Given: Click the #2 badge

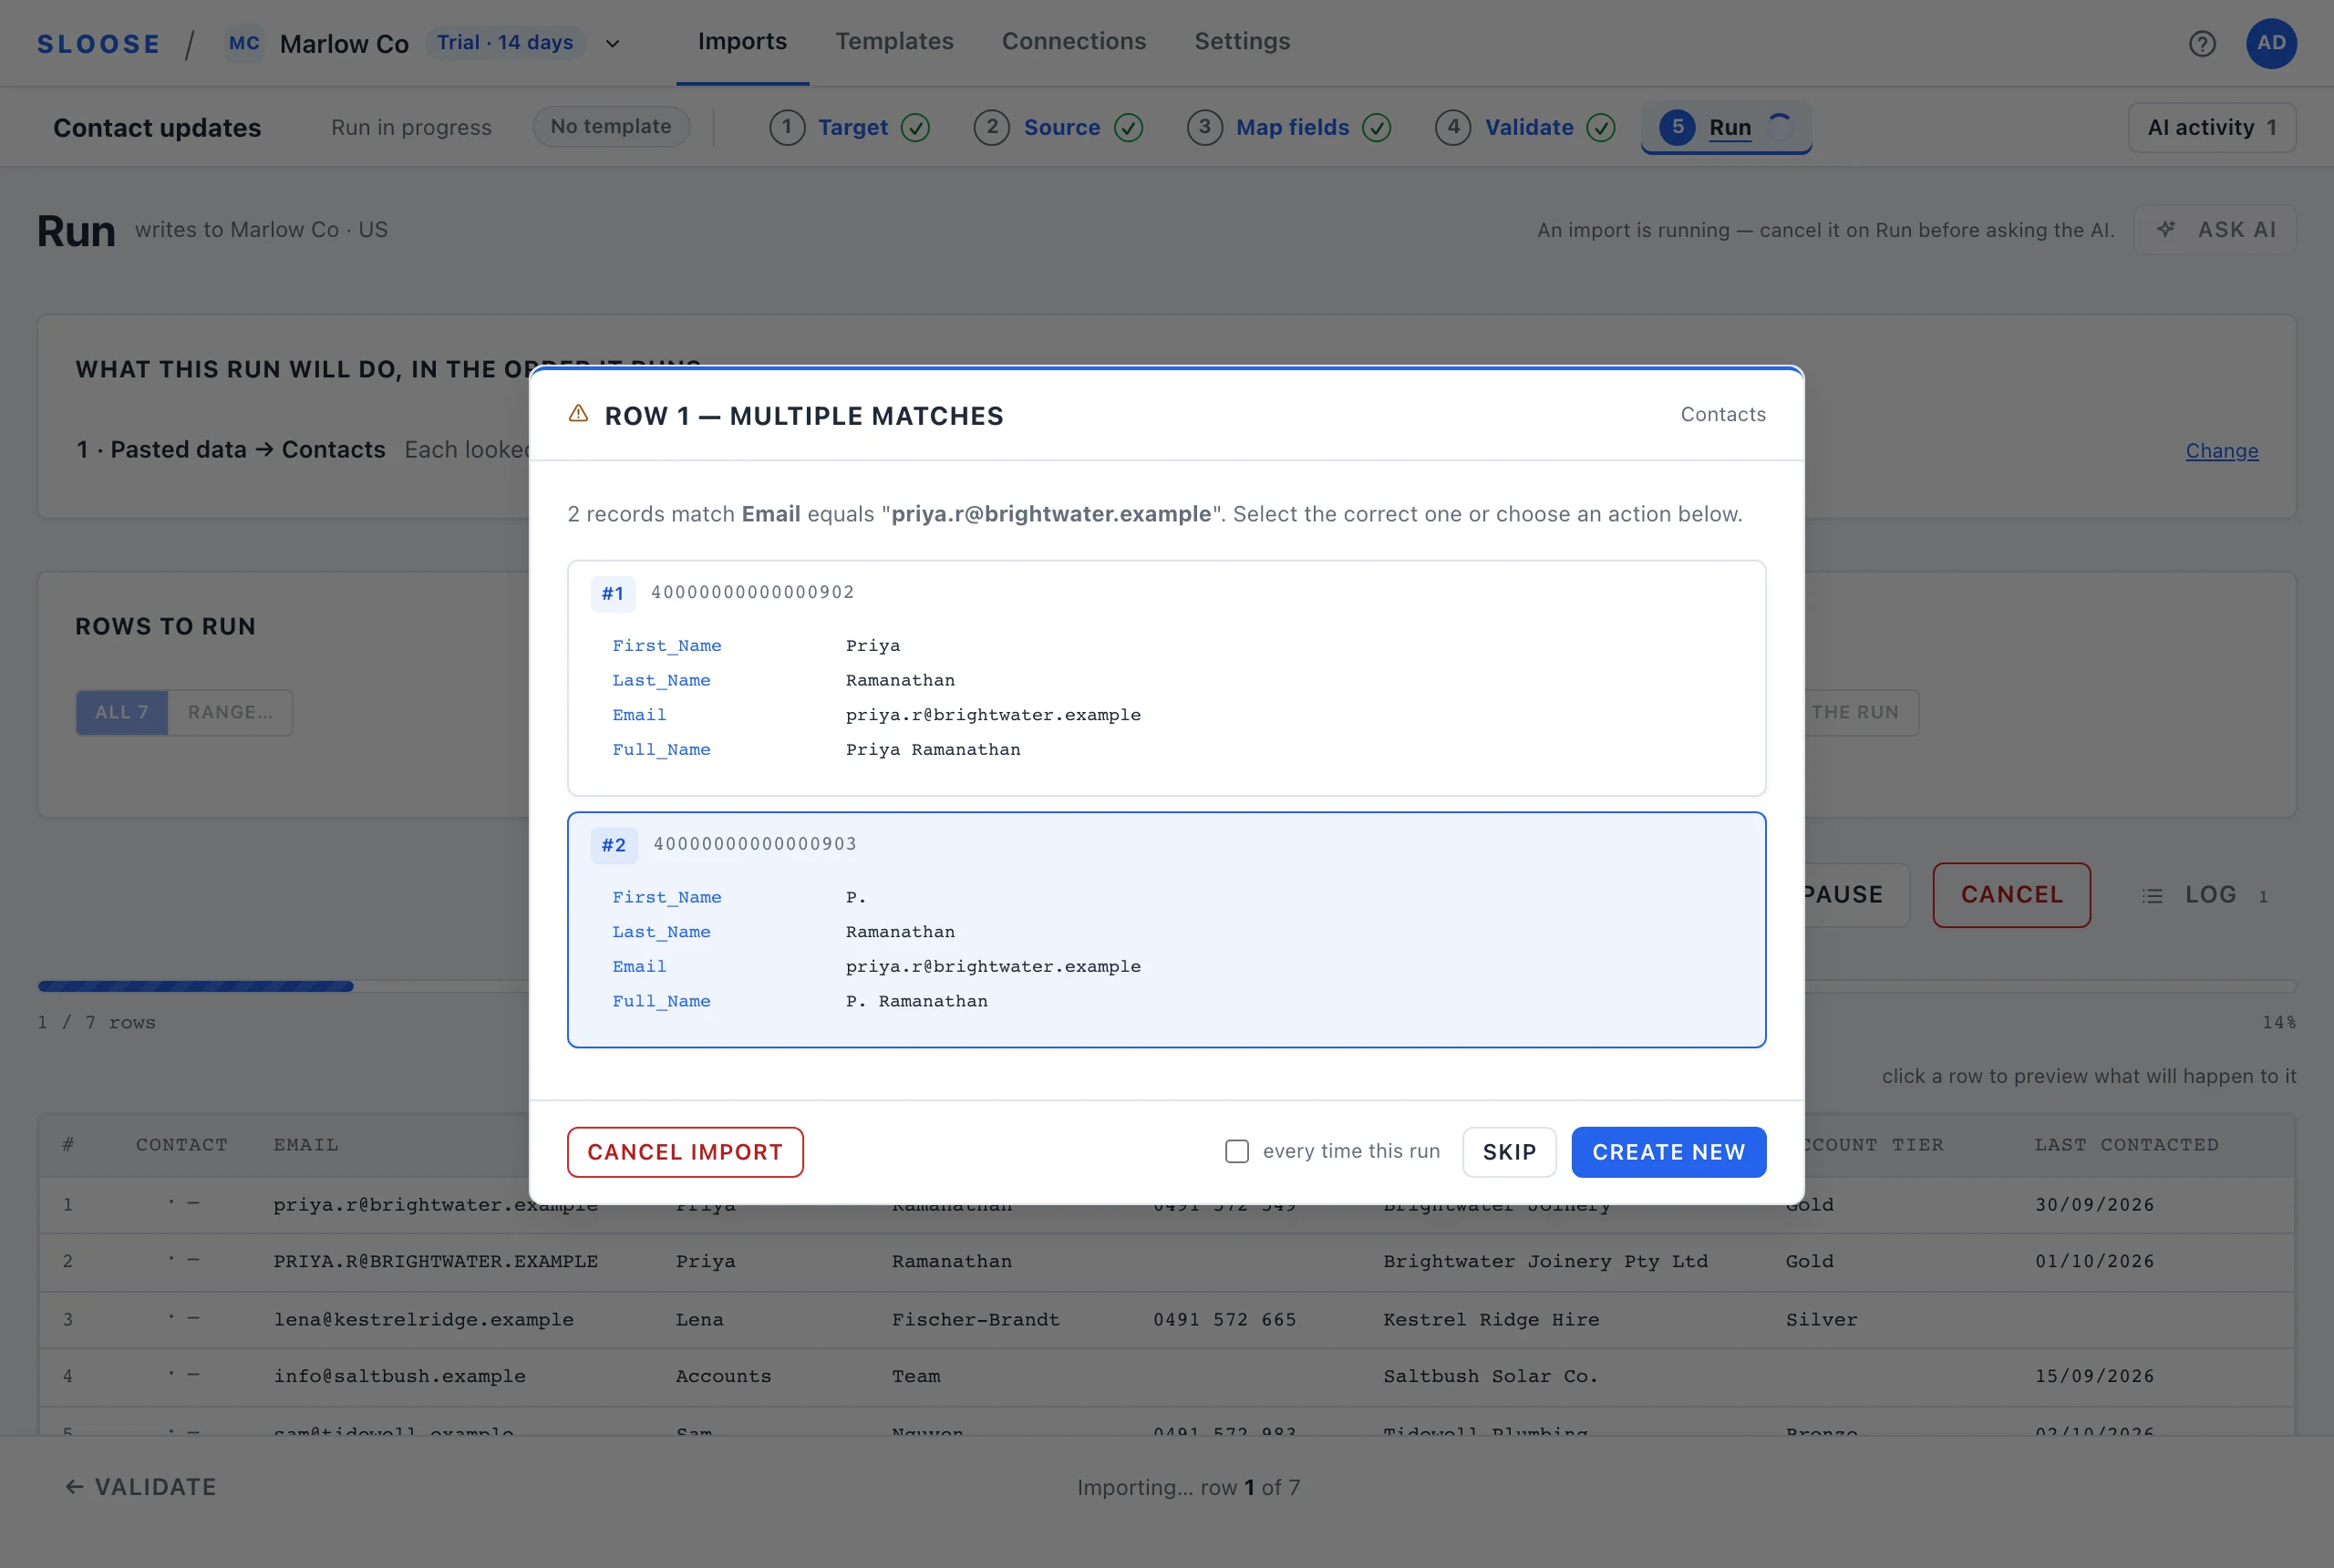Looking at the screenshot, I should tap(613, 845).
